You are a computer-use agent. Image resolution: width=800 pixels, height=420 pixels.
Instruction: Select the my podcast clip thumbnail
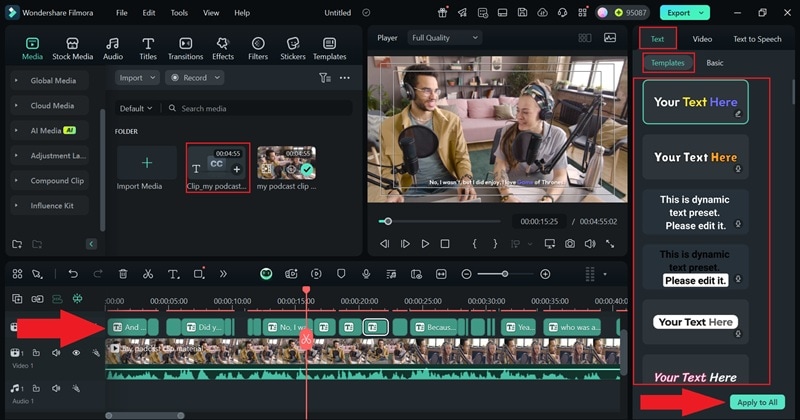(286, 163)
